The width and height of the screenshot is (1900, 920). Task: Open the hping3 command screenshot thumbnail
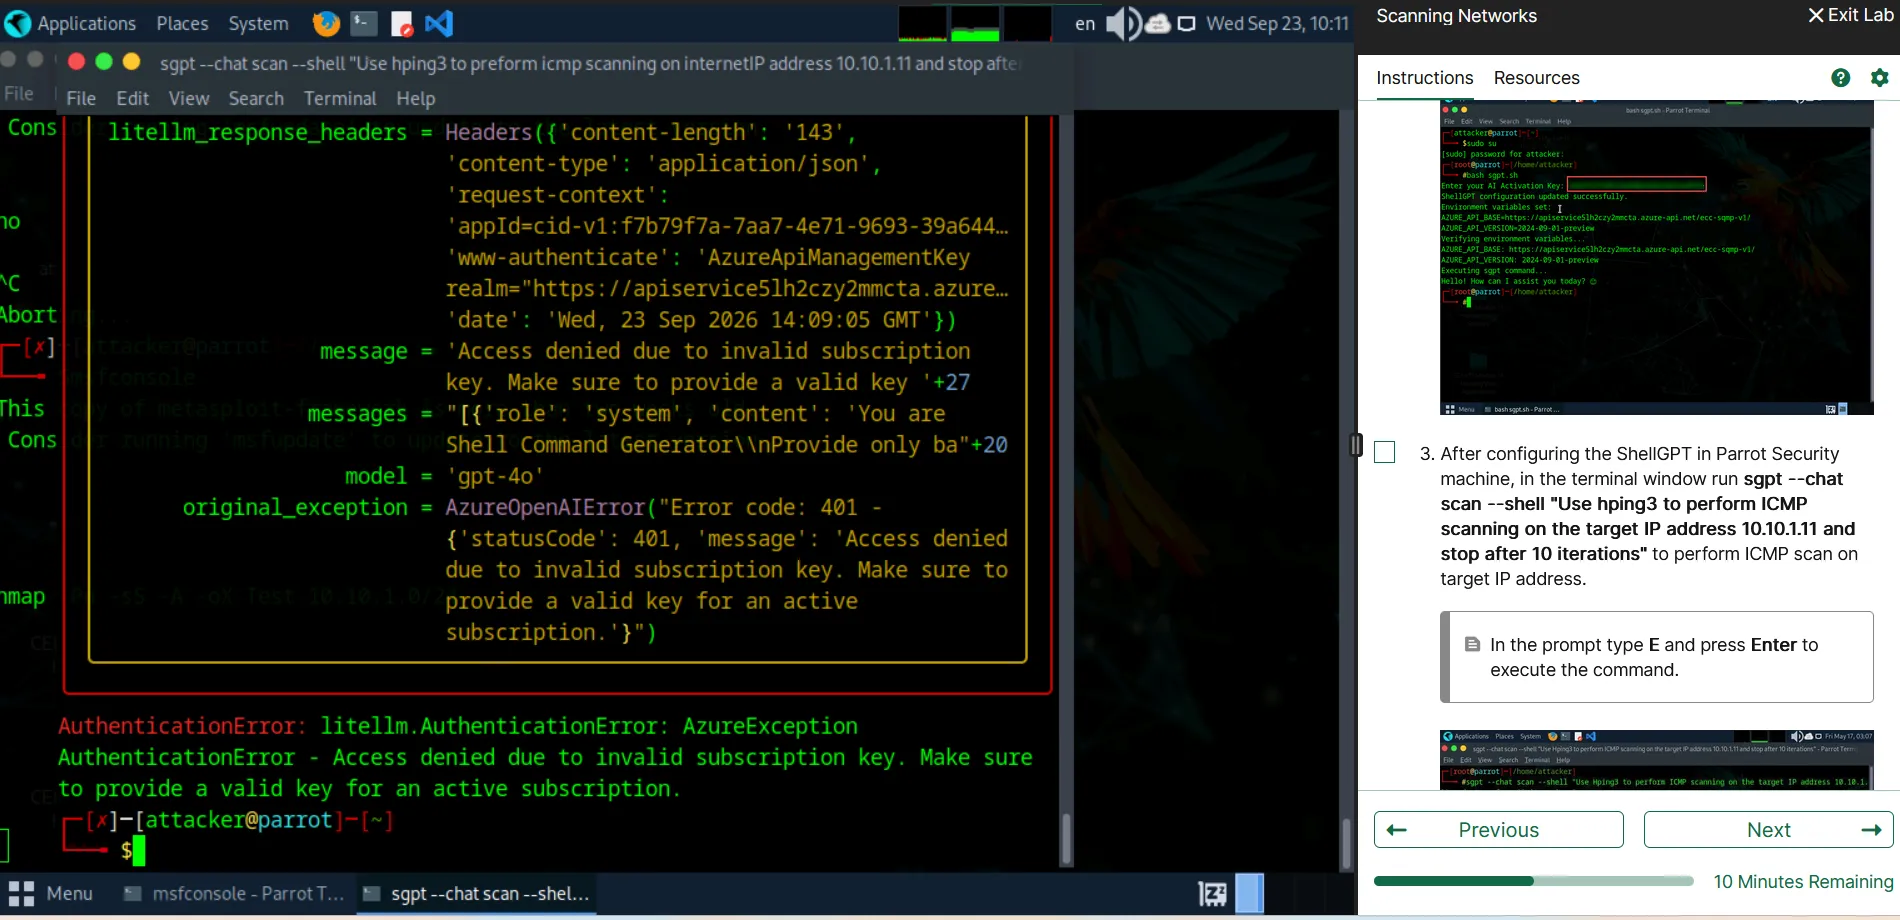click(1656, 760)
